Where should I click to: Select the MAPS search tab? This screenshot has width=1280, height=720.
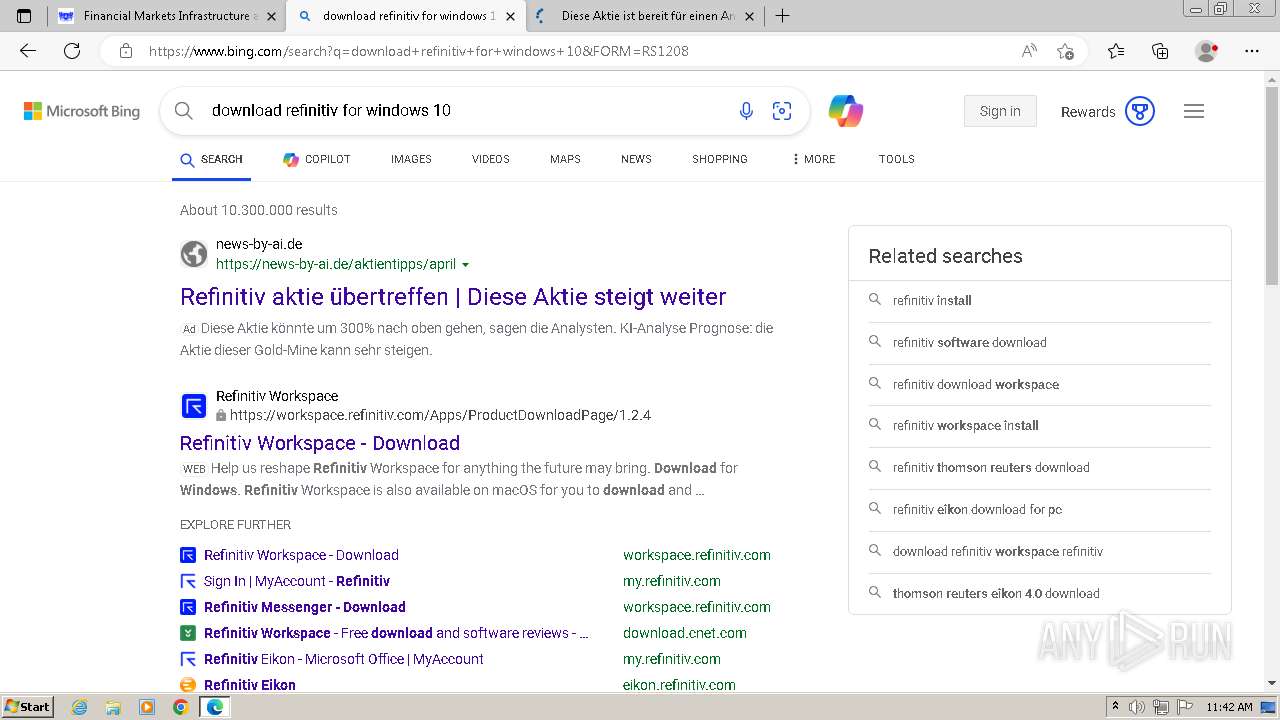coord(565,159)
